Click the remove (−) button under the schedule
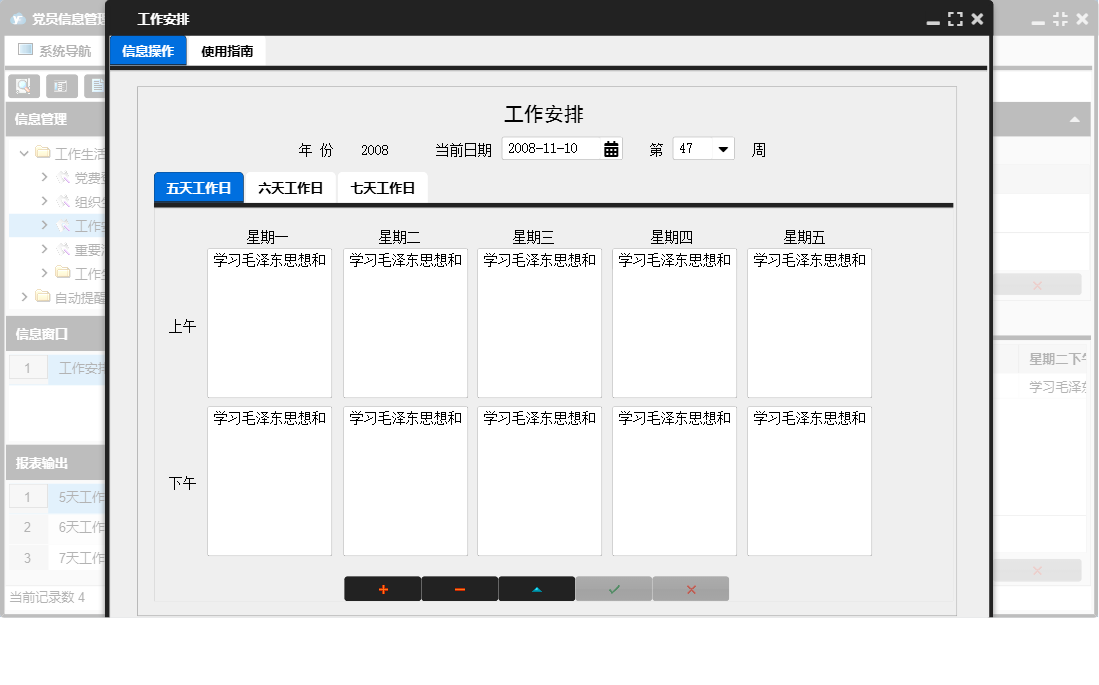This screenshot has height=685, width=1099. pyautogui.click(x=460, y=589)
